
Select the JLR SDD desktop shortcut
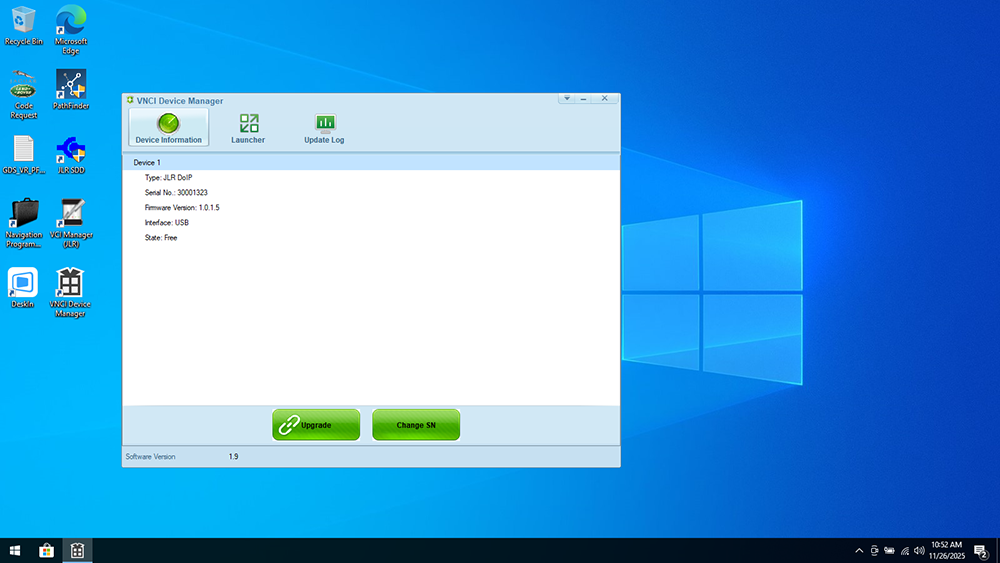click(x=71, y=155)
